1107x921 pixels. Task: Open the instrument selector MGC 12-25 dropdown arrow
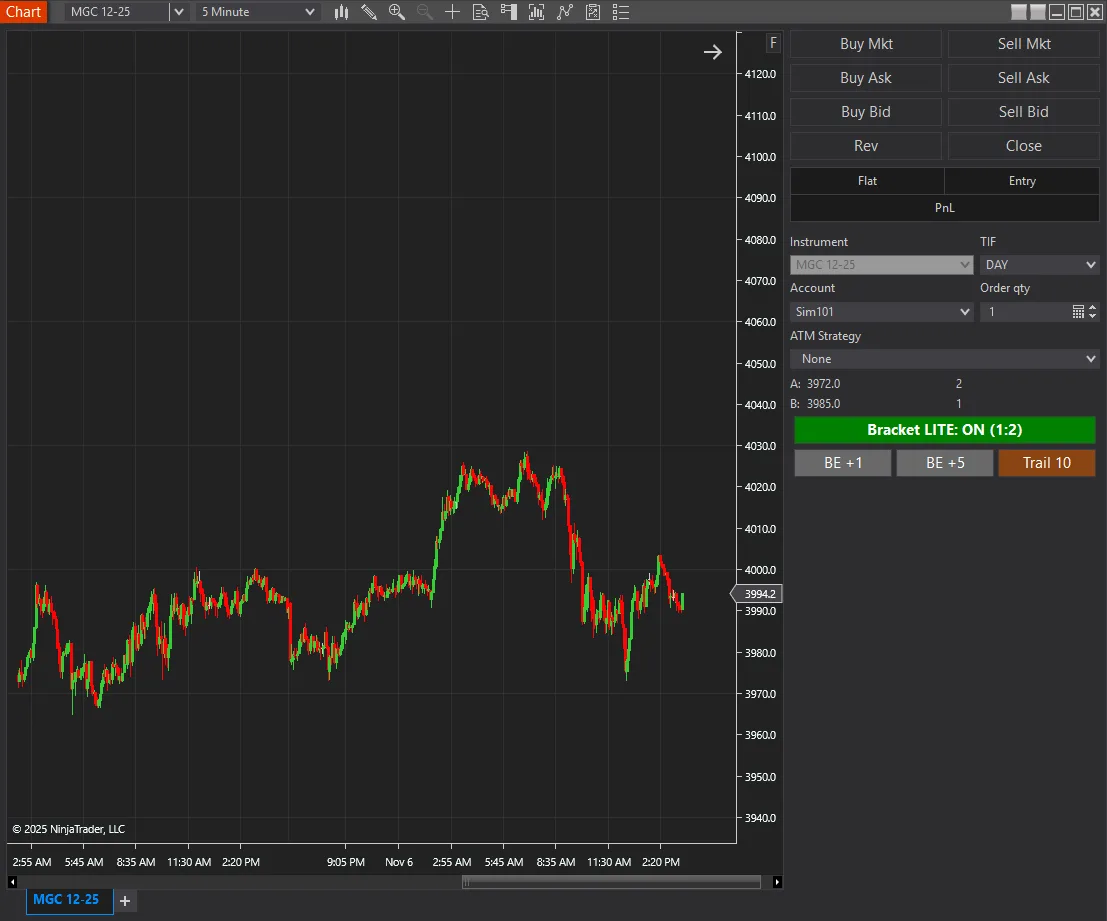coord(179,12)
